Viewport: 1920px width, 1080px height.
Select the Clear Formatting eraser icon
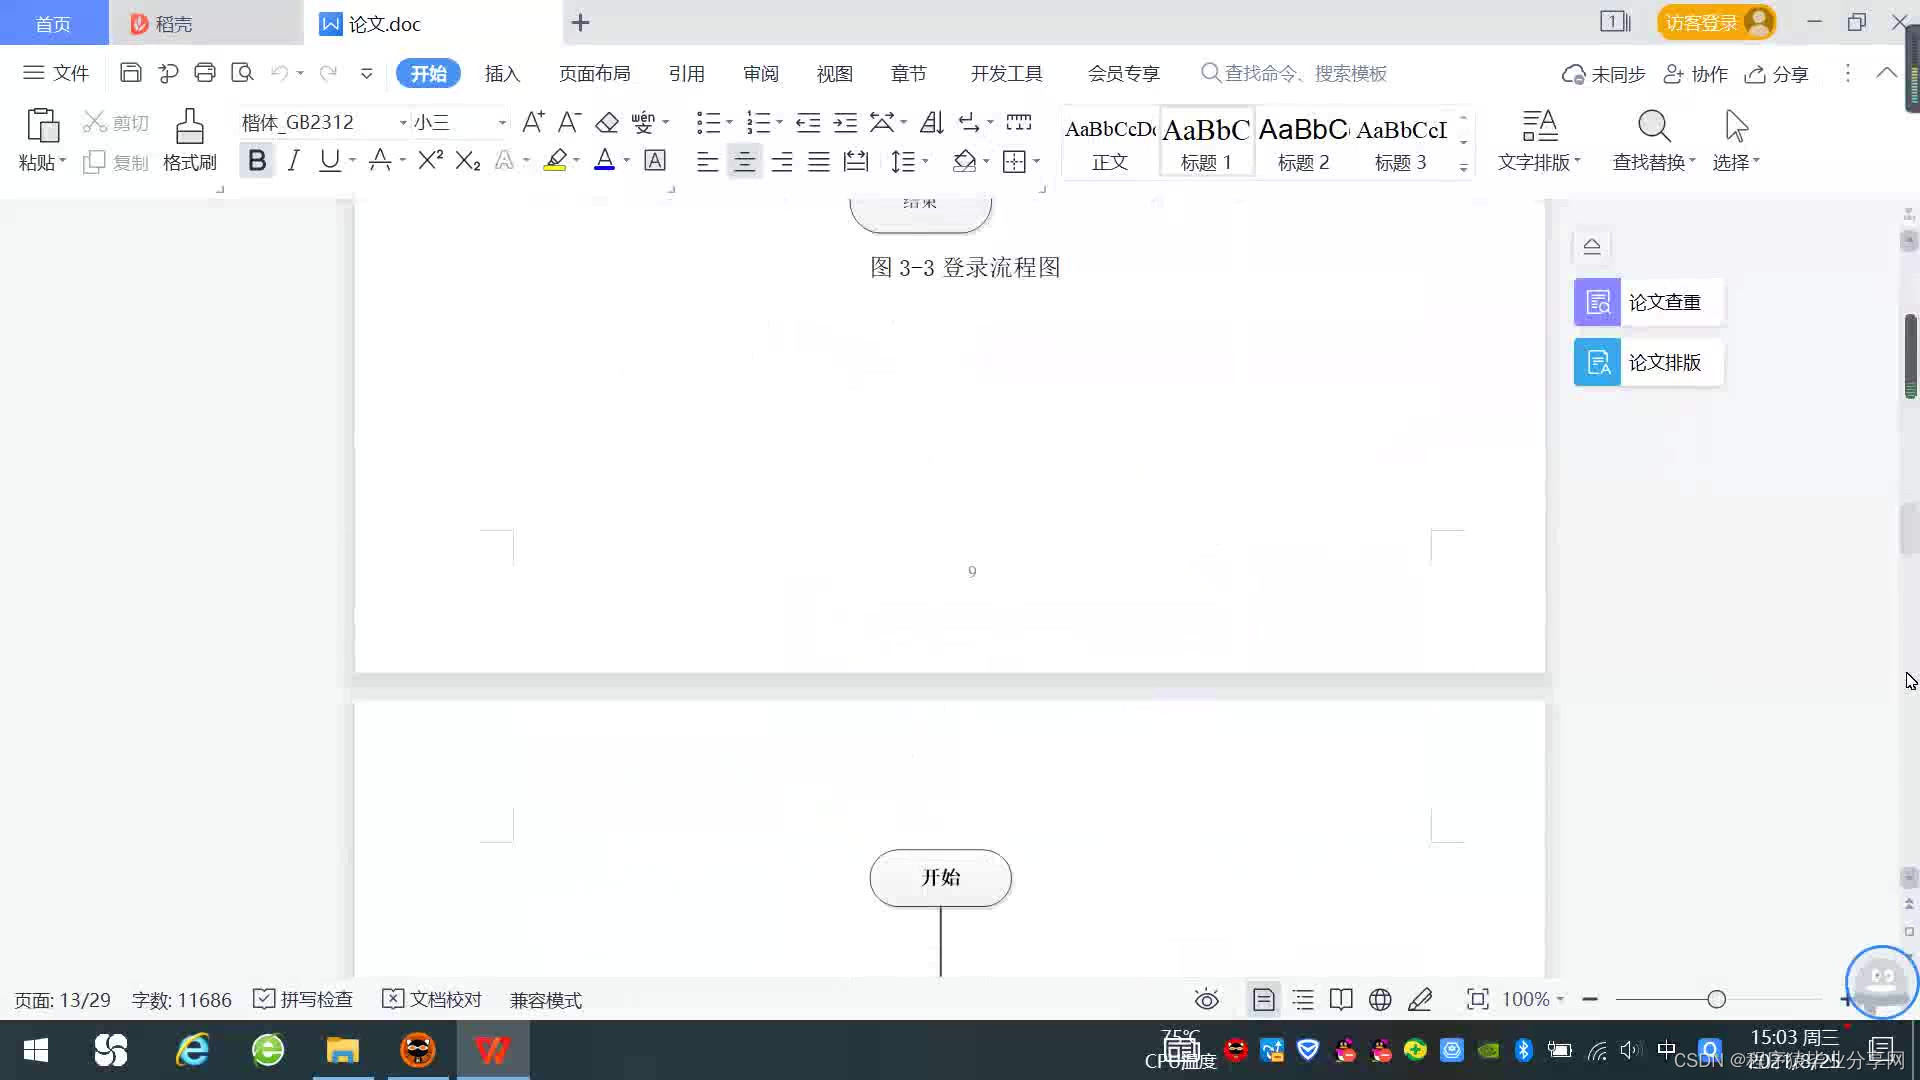click(x=607, y=123)
